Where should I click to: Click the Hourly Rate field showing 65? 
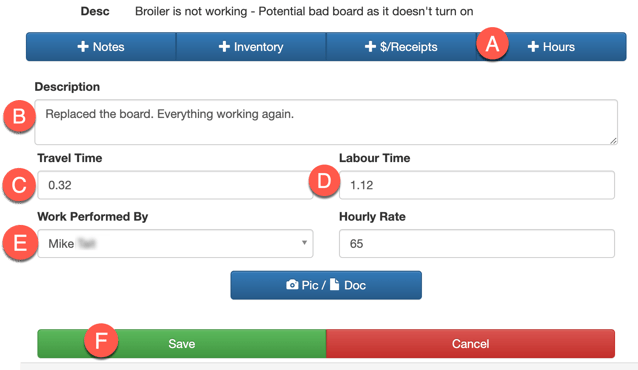[477, 243]
